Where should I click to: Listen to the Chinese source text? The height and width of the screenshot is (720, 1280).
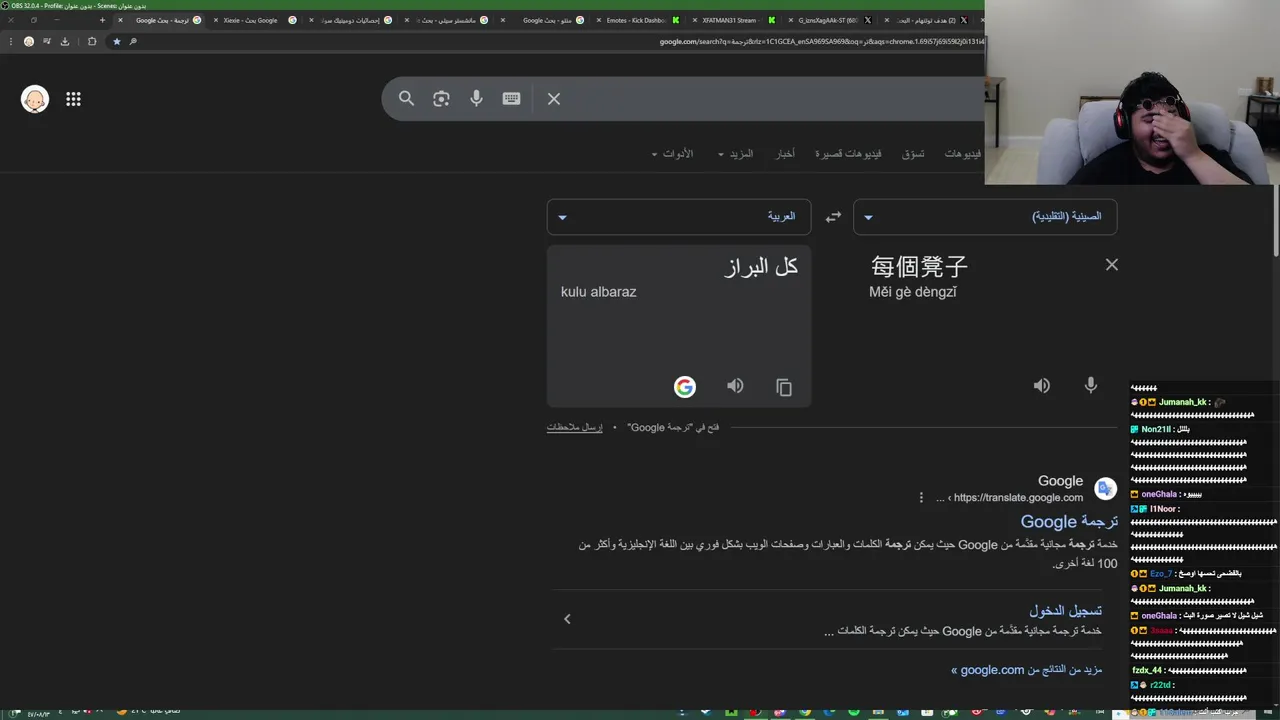pos(1042,386)
